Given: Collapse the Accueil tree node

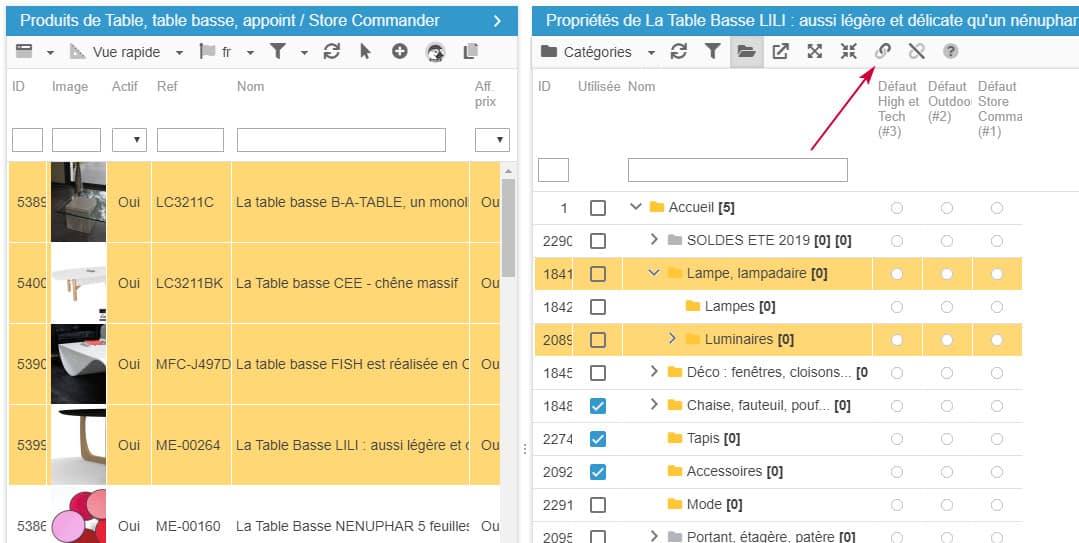Looking at the screenshot, I should pyautogui.click(x=635, y=208).
